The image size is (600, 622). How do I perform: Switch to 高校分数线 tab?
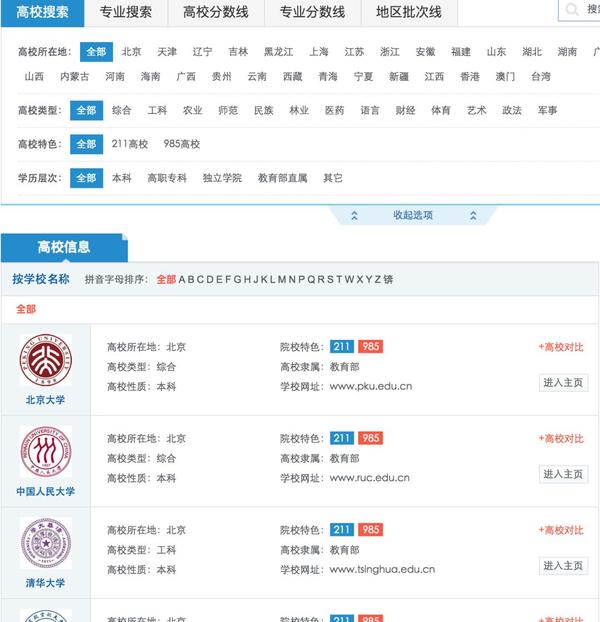coord(216,13)
